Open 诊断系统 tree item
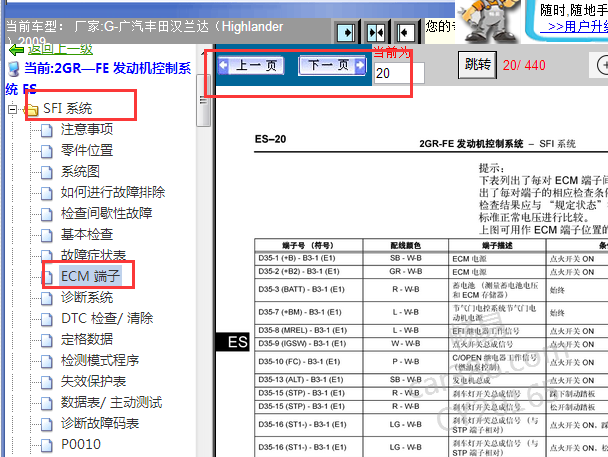This screenshot has width=608, height=457. (x=87, y=297)
